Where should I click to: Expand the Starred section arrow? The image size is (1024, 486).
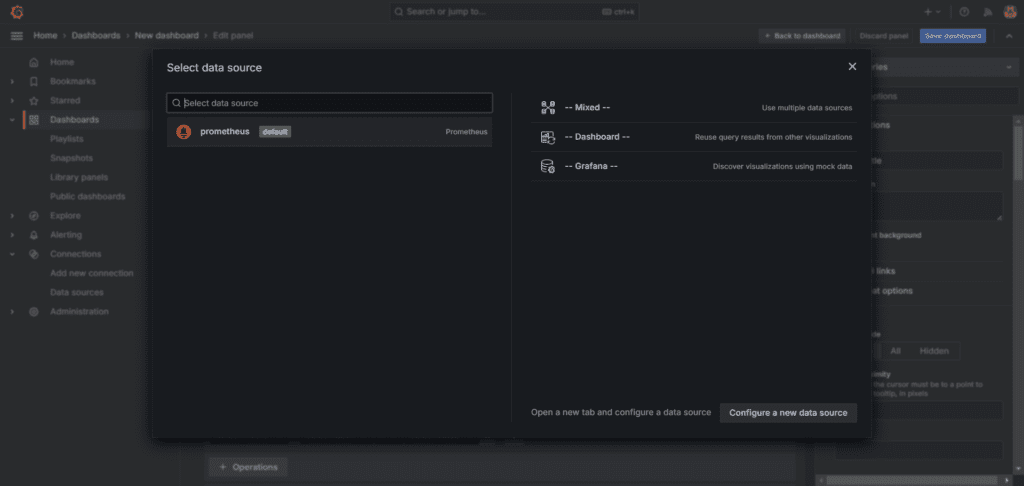point(12,101)
